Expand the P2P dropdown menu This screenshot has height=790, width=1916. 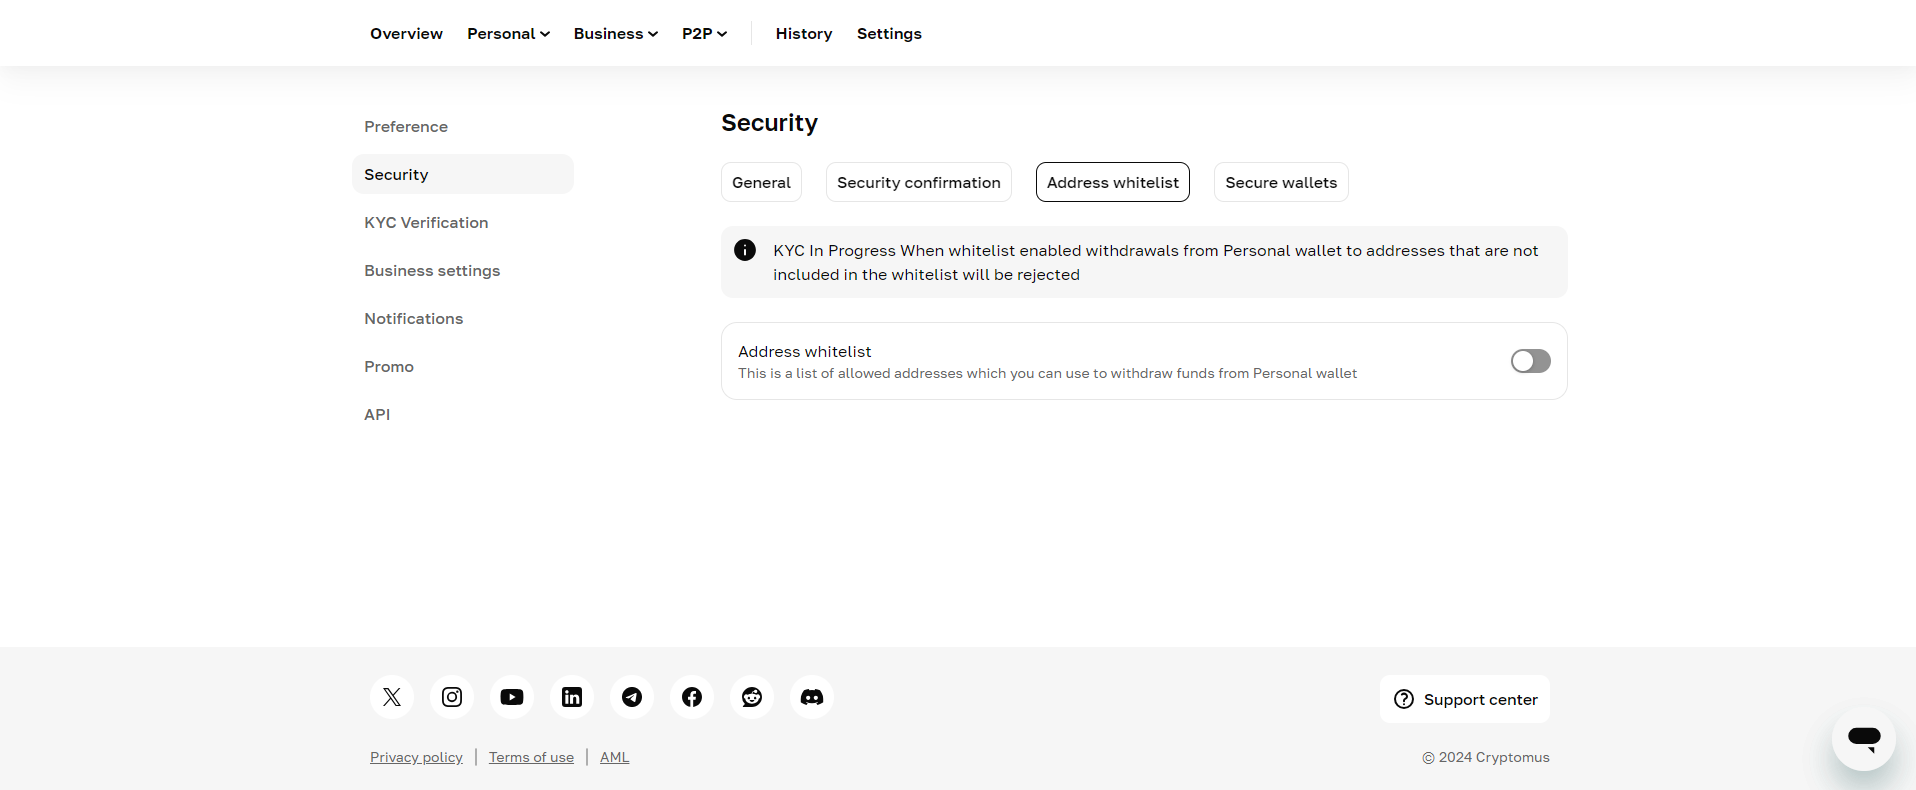(x=704, y=34)
